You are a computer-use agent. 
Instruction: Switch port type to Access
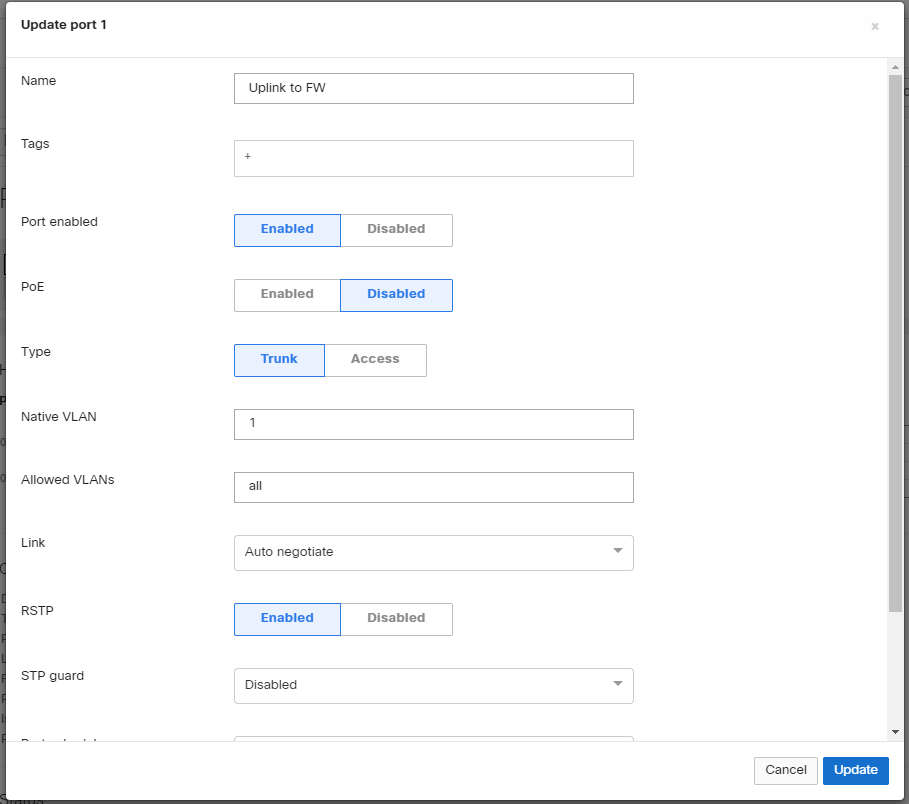point(375,359)
